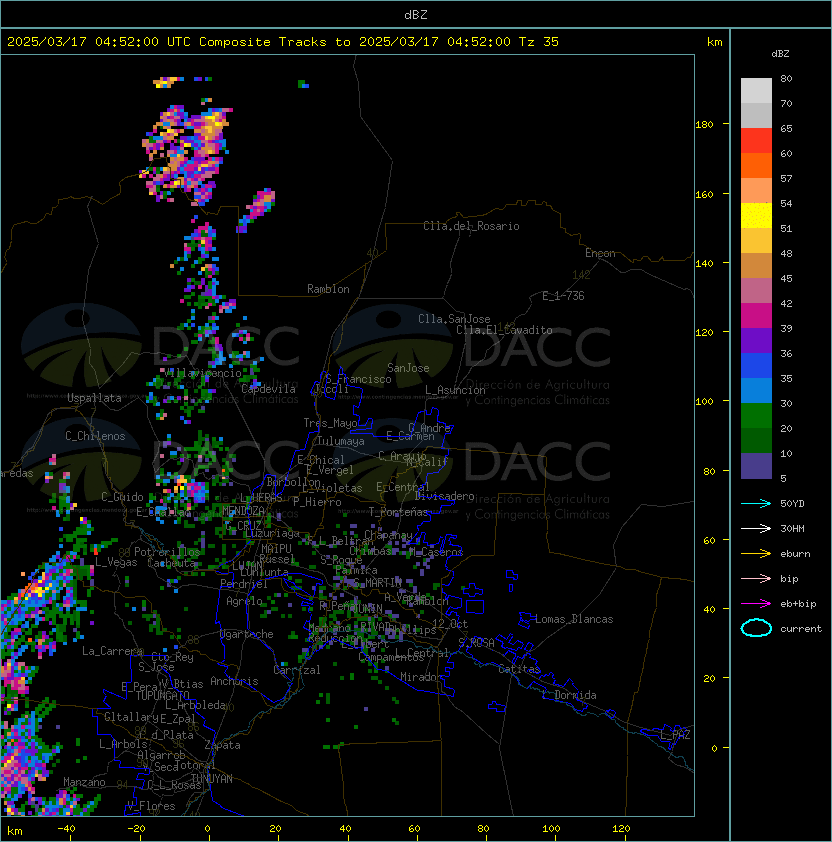Select the 'Zapata' map label

click(222, 745)
